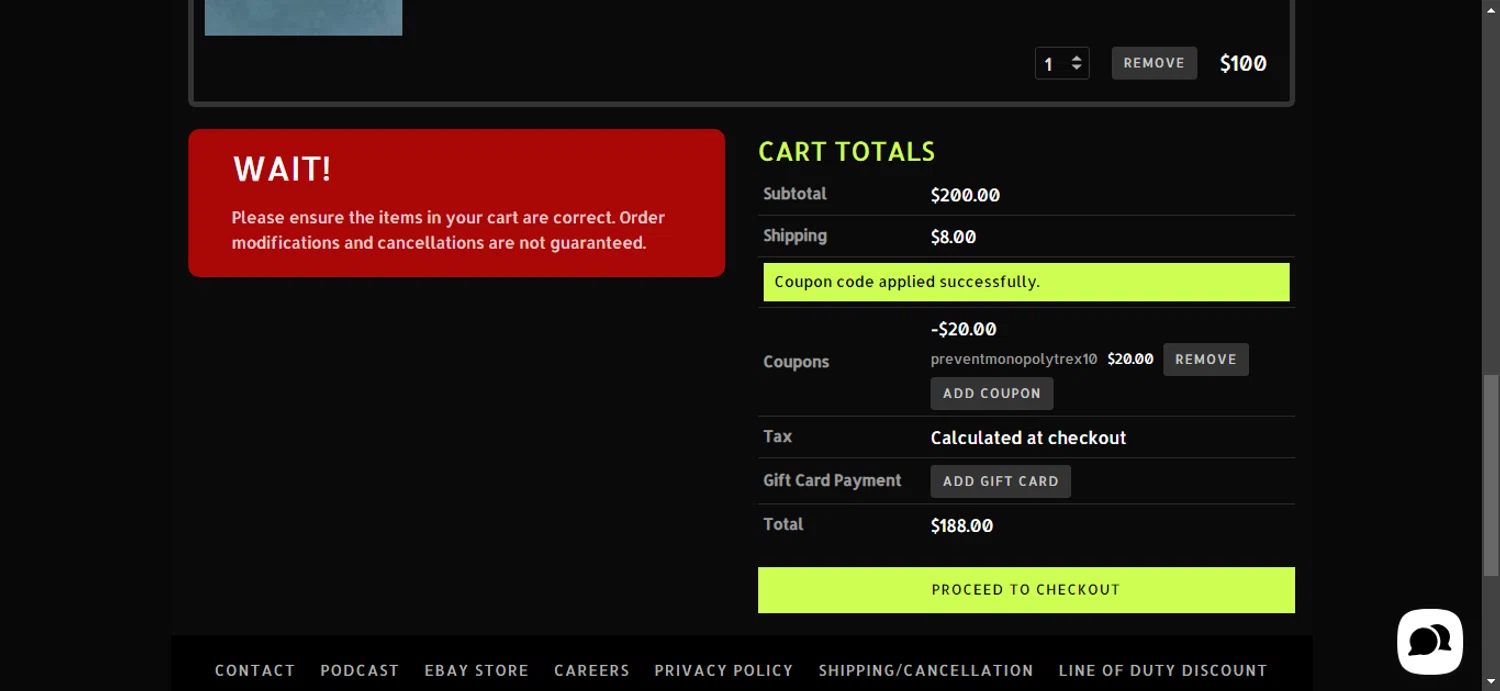The image size is (1500, 691).
Task: Click the page's vertical scrollbar thumb
Action: click(1491, 475)
